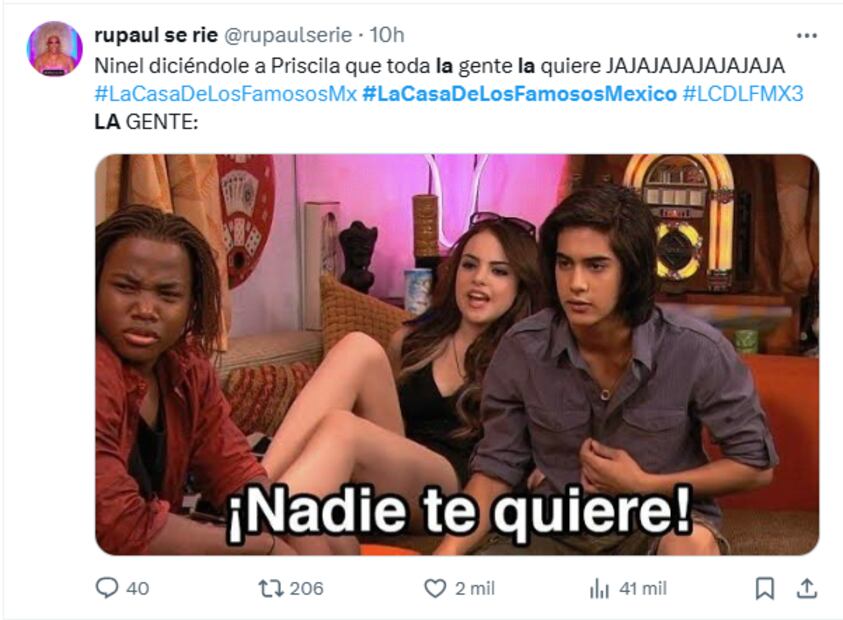Click the @rupaulserie handle

(x=288, y=35)
